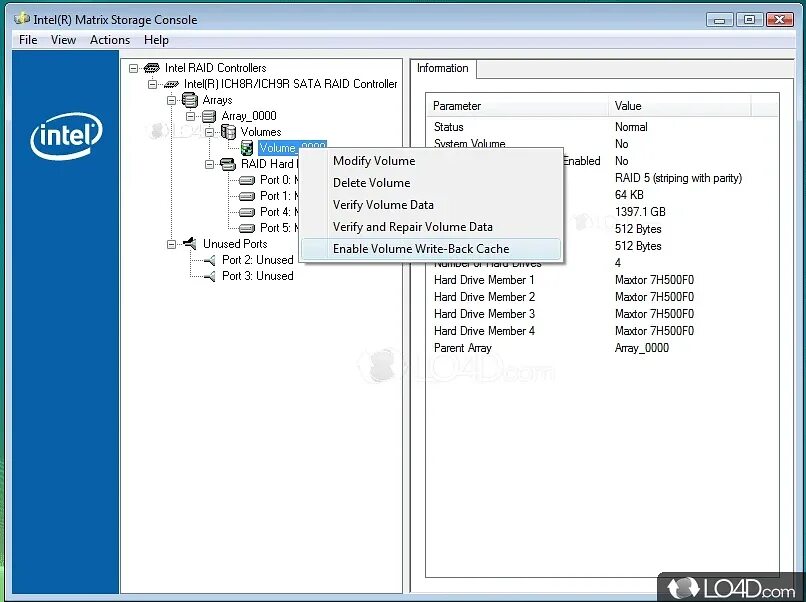The width and height of the screenshot is (806, 602).
Task: Open the File menu
Action: [x=28, y=40]
